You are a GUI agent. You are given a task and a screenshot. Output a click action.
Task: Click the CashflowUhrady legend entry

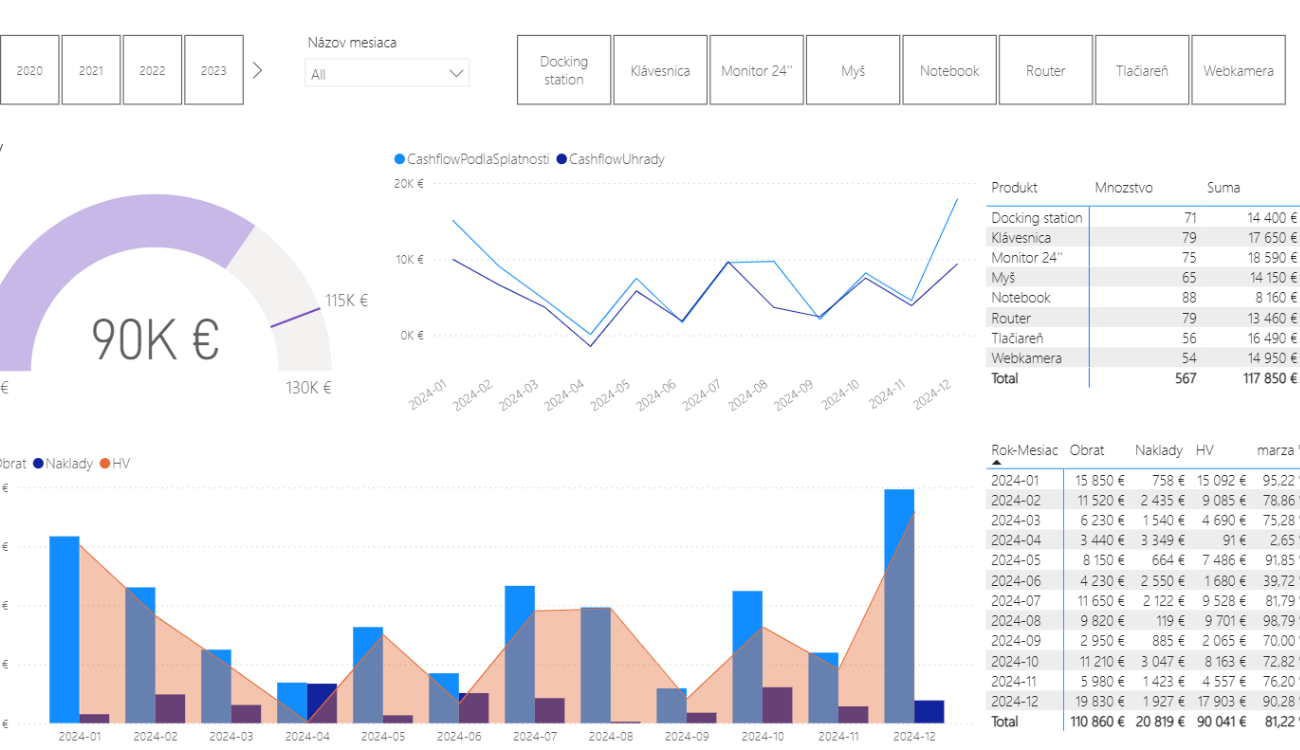(610, 159)
